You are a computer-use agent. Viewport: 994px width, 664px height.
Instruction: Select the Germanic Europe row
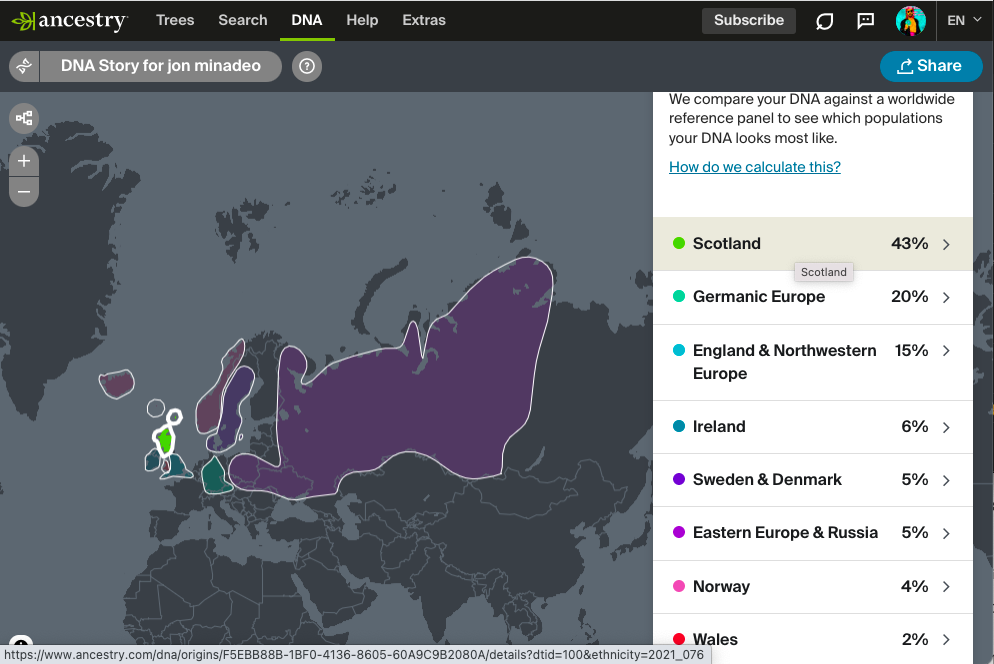[813, 297]
